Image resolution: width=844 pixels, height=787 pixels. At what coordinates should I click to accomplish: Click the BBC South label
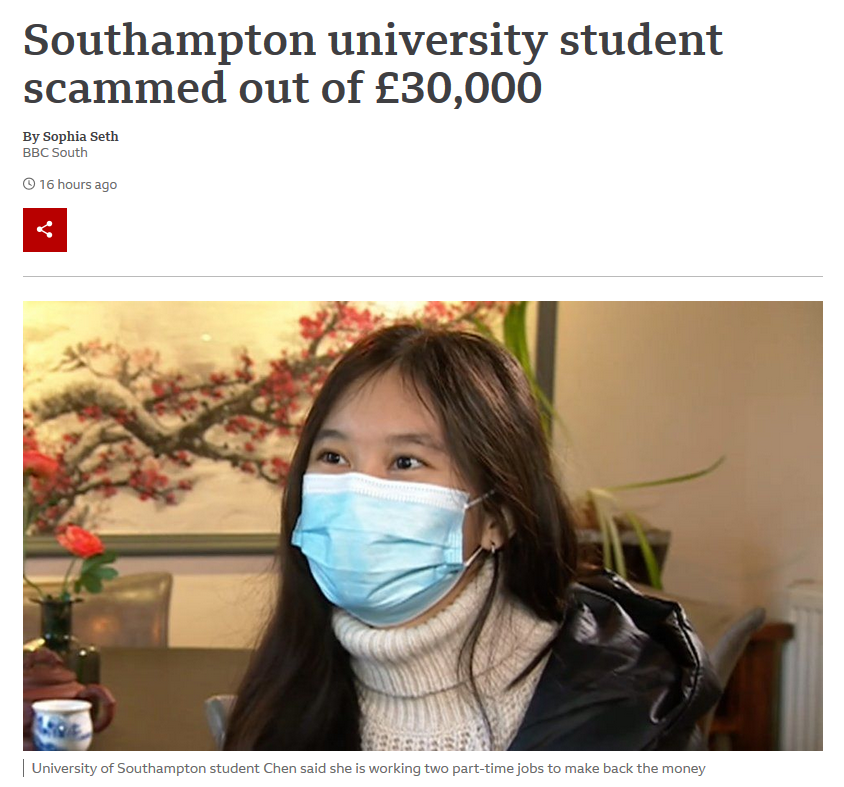pos(55,152)
